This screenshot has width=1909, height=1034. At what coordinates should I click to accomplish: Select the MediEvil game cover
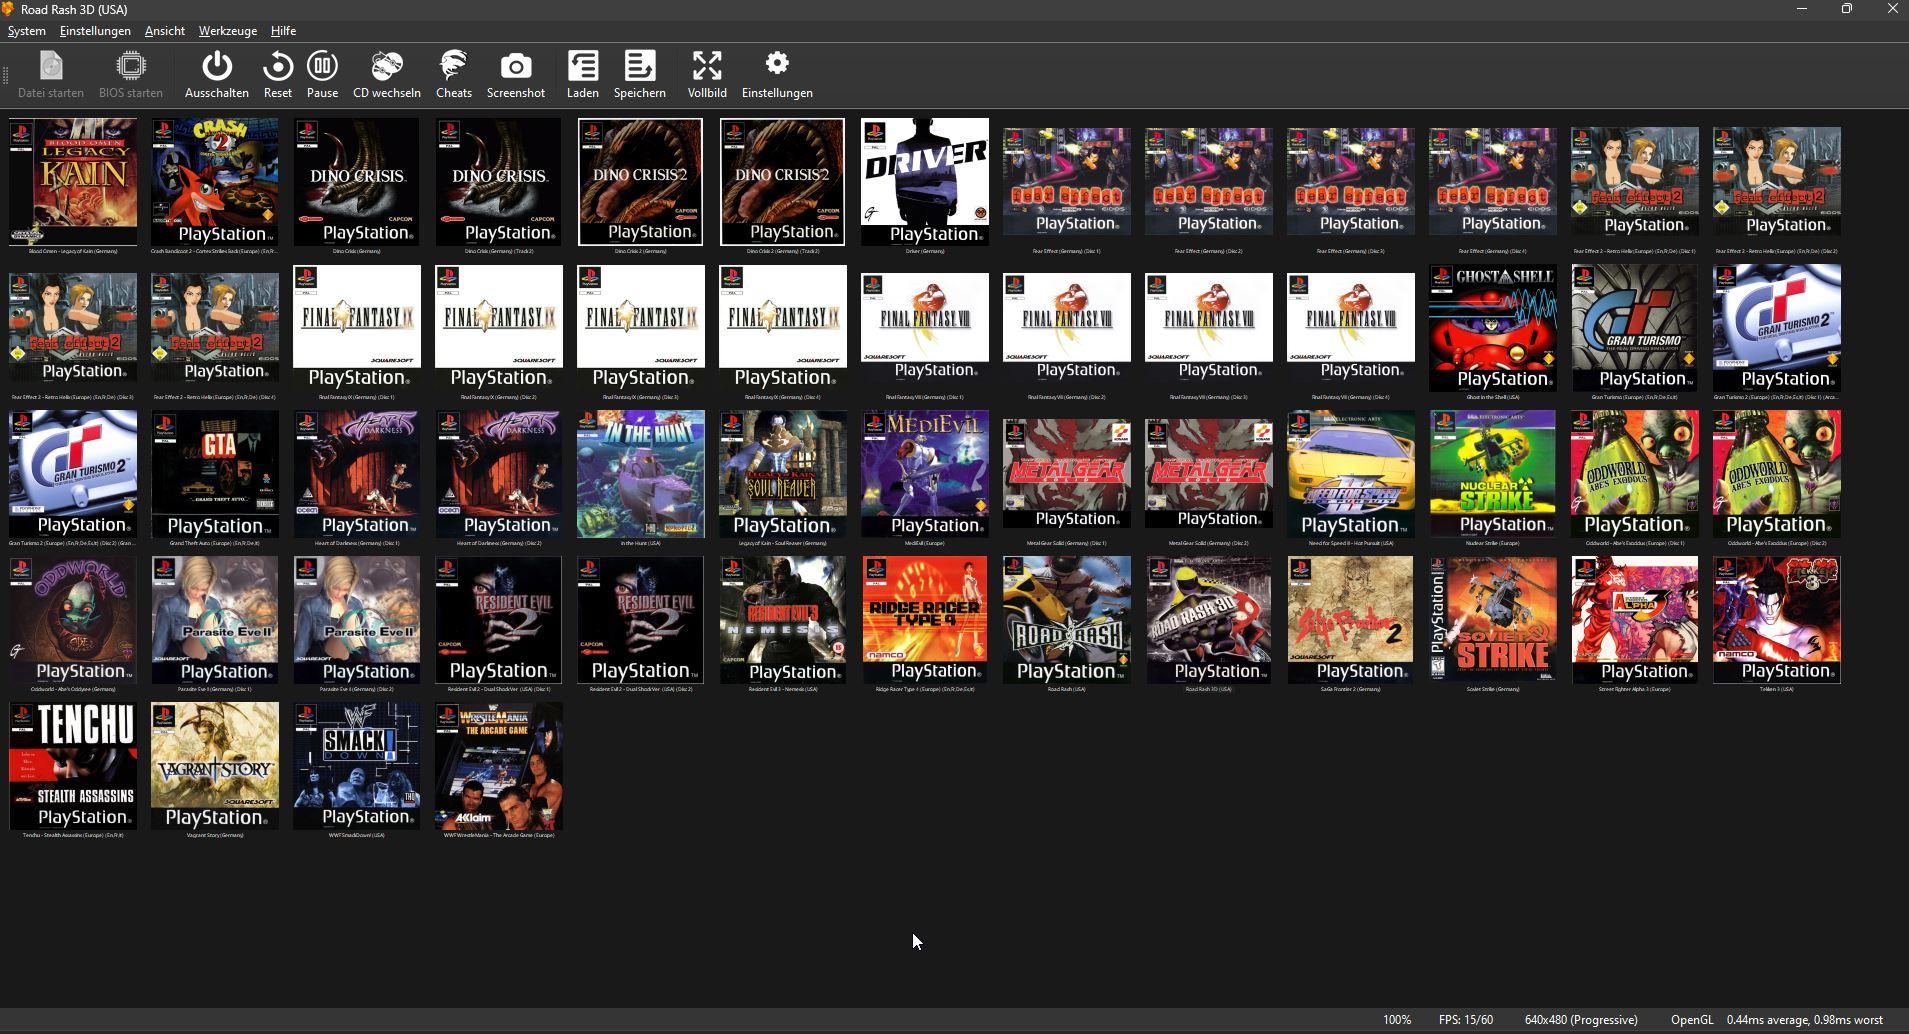click(925, 474)
